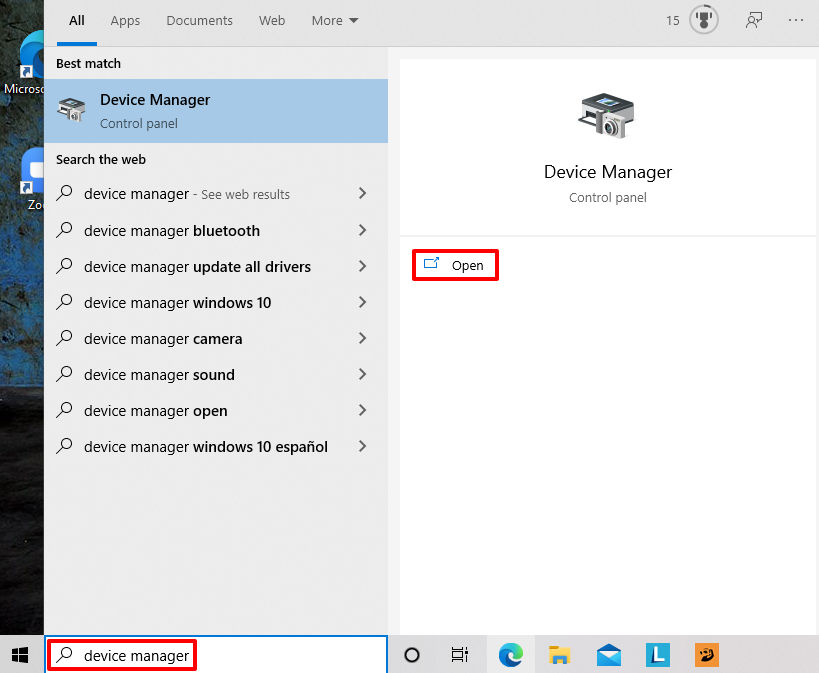Image resolution: width=819 pixels, height=673 pixels.
Task: Select the Web search tab
Action: (x=272, y=20)
